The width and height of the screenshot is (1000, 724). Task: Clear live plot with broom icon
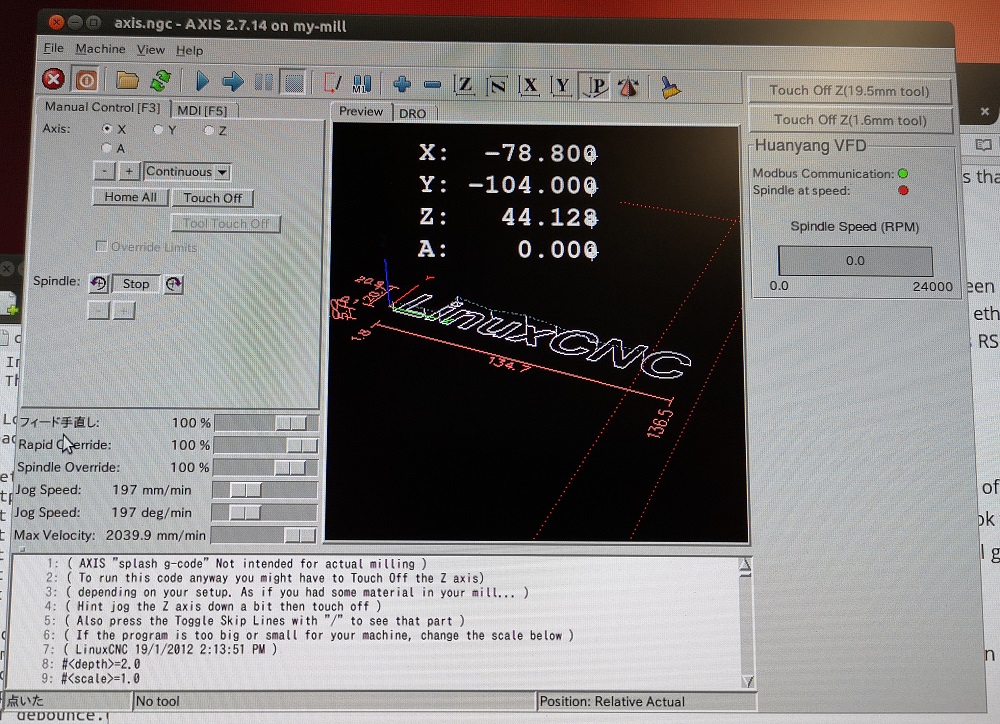[x=669, y=87]
